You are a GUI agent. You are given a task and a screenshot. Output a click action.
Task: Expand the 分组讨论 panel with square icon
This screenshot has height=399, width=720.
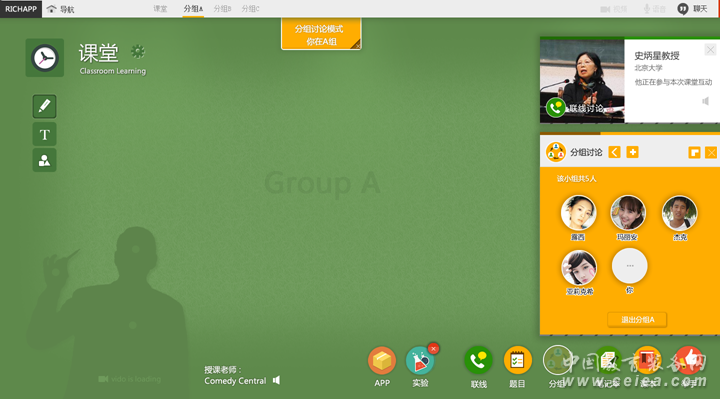(x=694, y=152)
